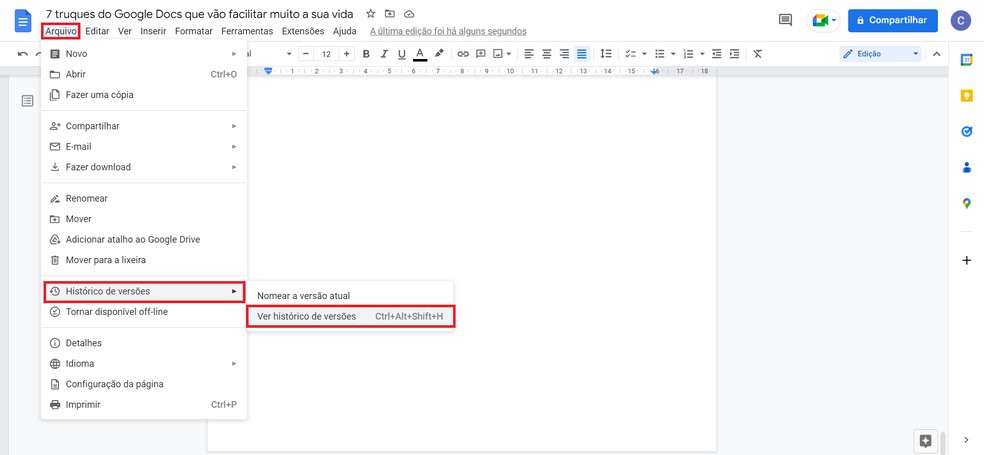Decrease the font size

pyautogui.click(x=306, y=54)
